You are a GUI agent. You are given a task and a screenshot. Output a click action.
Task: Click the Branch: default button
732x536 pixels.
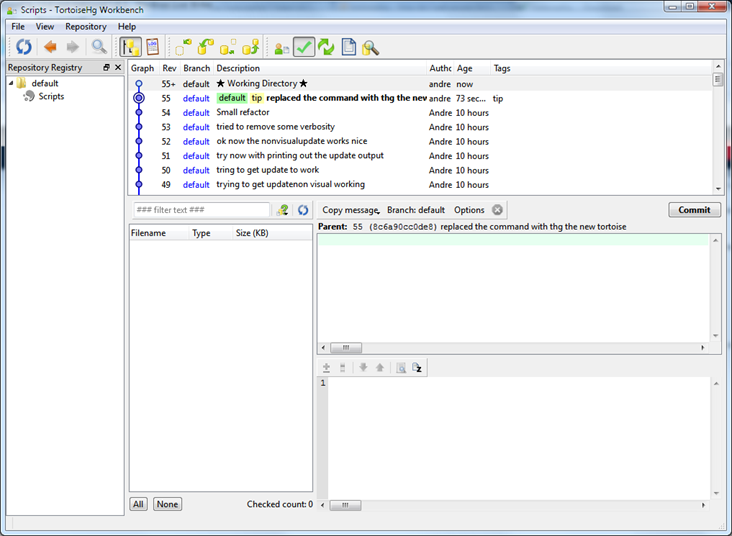click(x=416, y=210)
